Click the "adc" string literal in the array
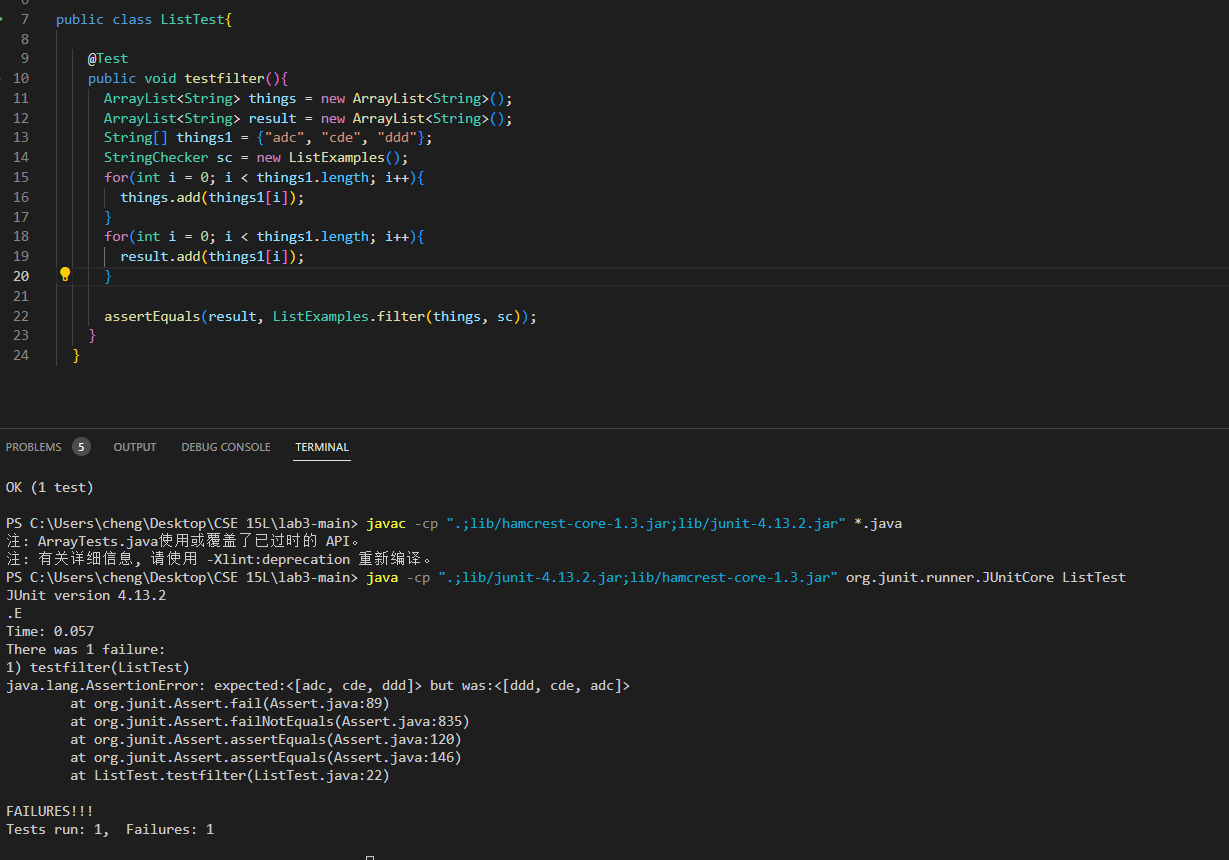This screenshot has height=860, width=1229. pyautogui.click(x=286, y=137)
